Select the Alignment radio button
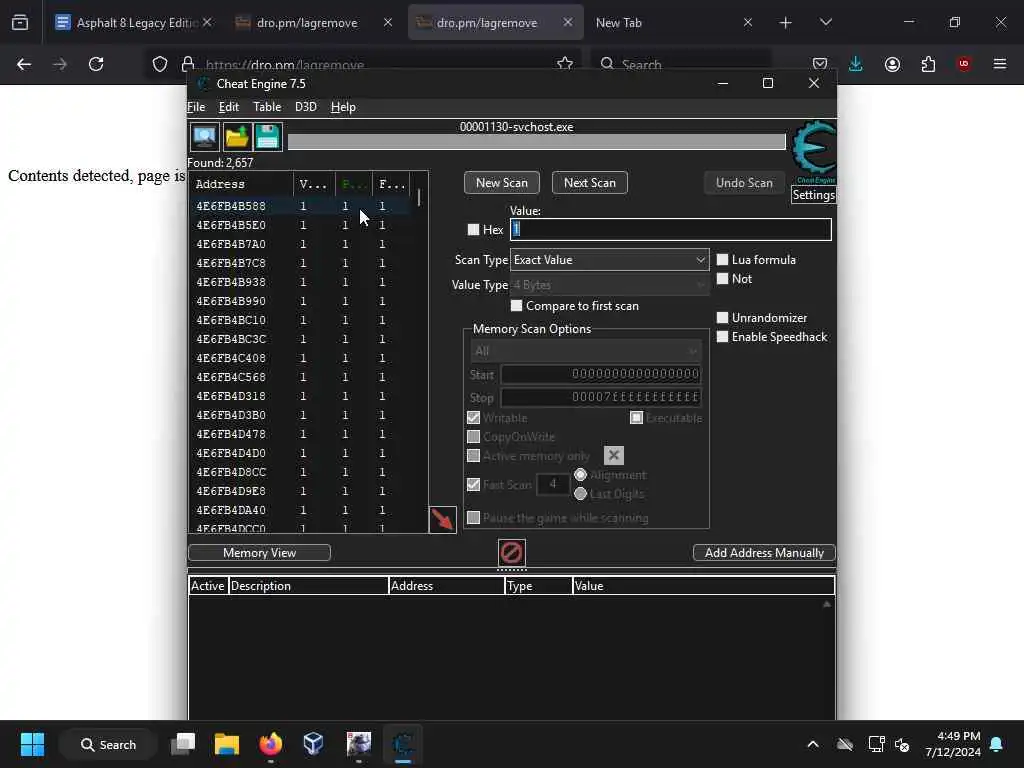The image size is (1024, 768). pyautogui.click(x=580, y=475)
